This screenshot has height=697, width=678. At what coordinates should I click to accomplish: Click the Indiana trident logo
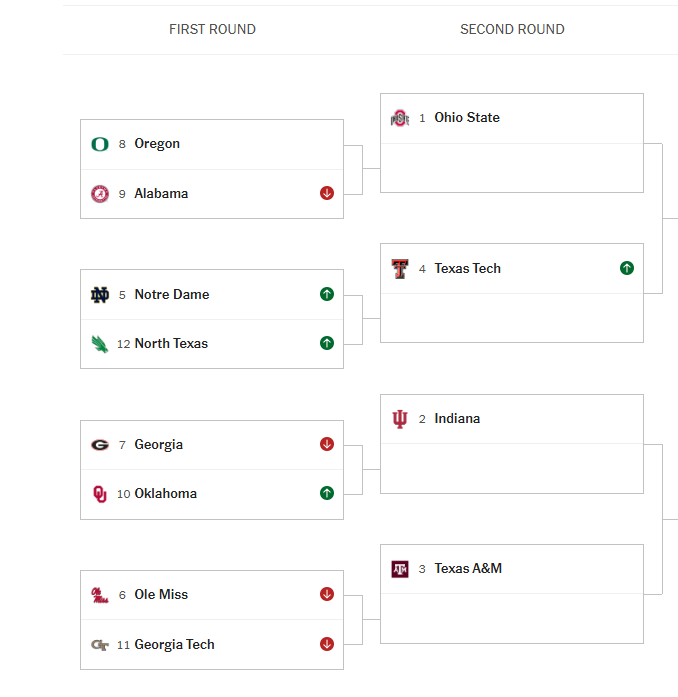click(x=400, y=419)
